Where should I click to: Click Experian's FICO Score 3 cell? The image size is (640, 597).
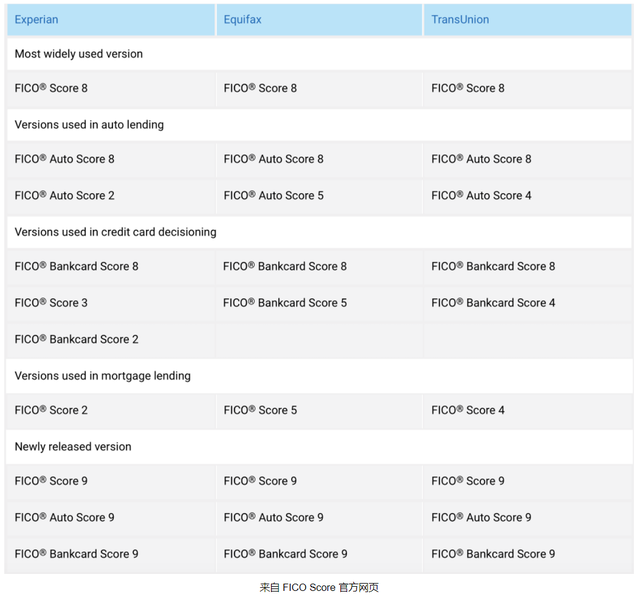pyautogui.click(x=111, y=303)
